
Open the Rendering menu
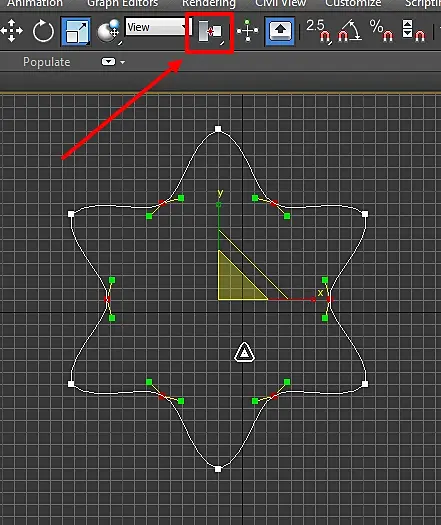click(209, 4)
